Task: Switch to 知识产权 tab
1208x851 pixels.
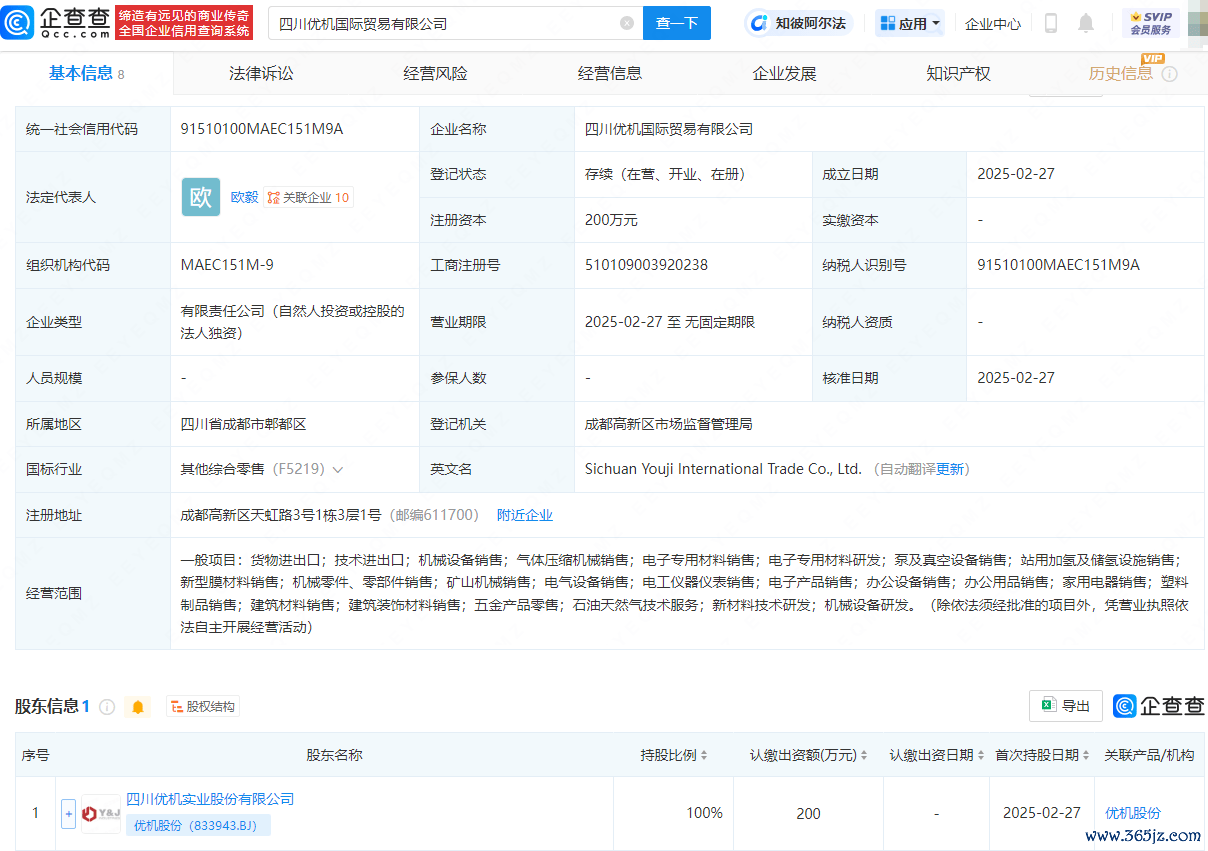Action: click(958, 73)
